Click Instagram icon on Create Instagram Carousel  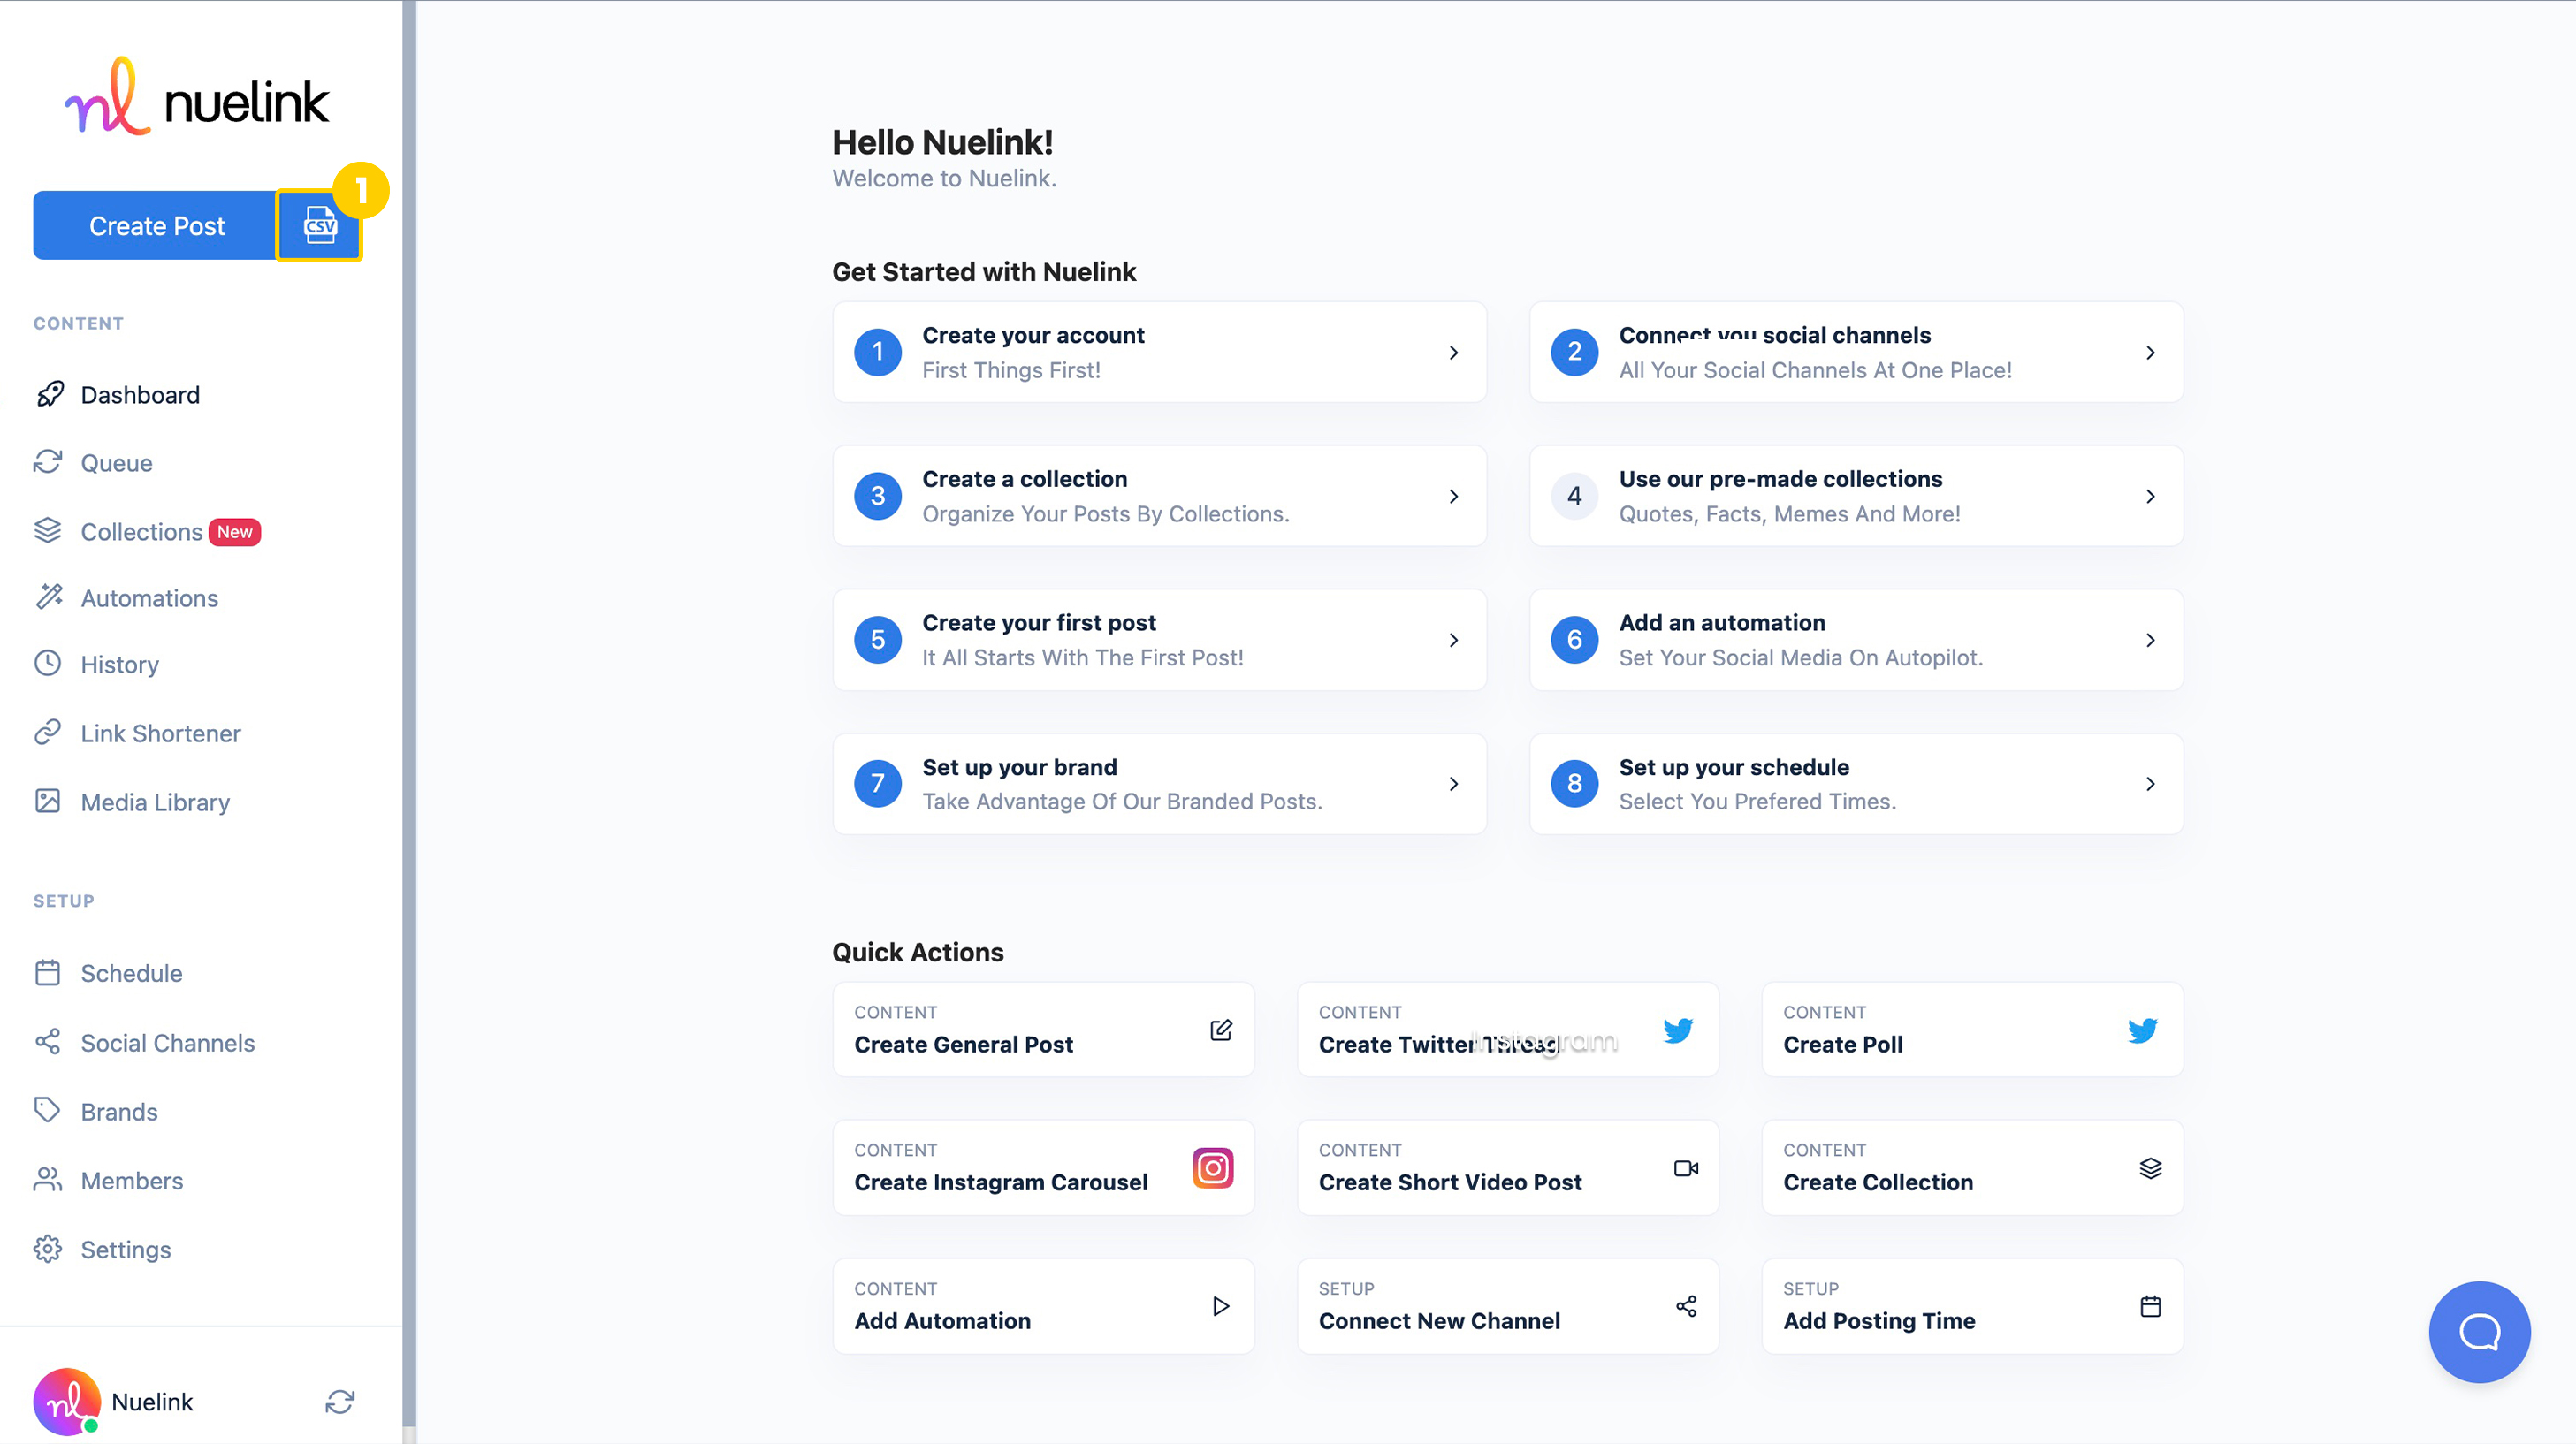pyautogui.click(x=1212, y=1168)
